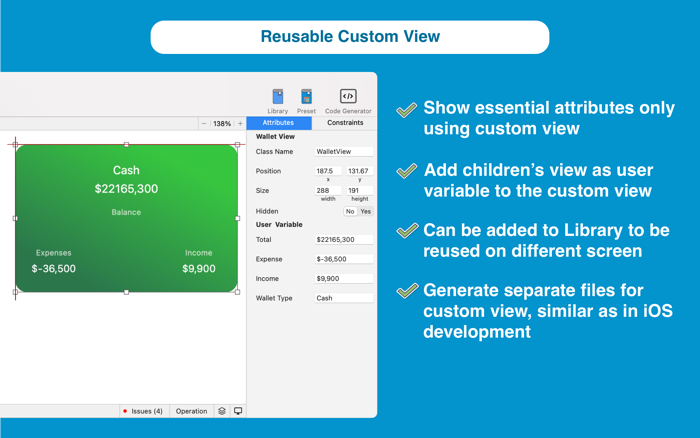
Task: Open the Operation panel button
Action: 192,411
